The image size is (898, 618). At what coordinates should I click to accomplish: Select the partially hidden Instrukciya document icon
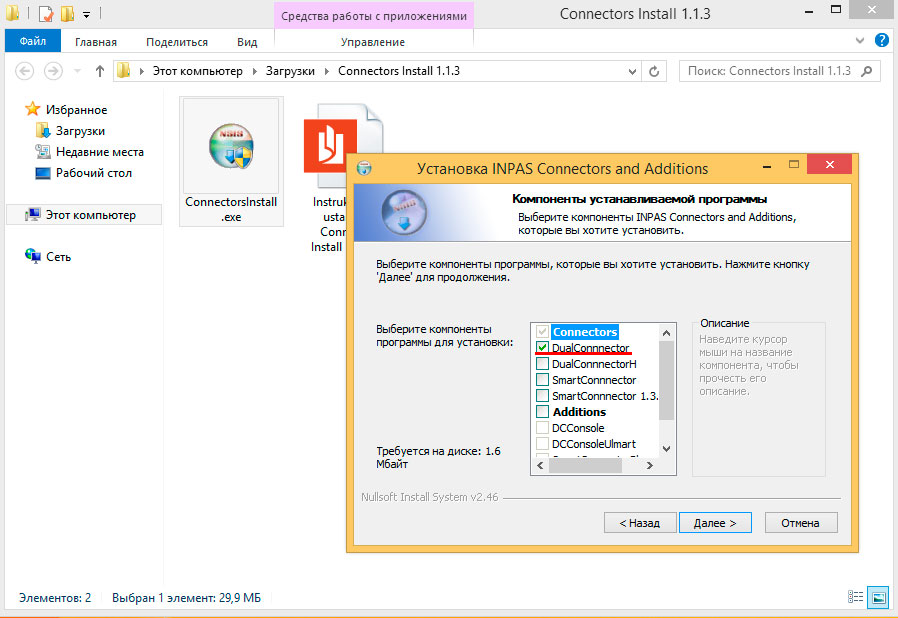point(342,146)
